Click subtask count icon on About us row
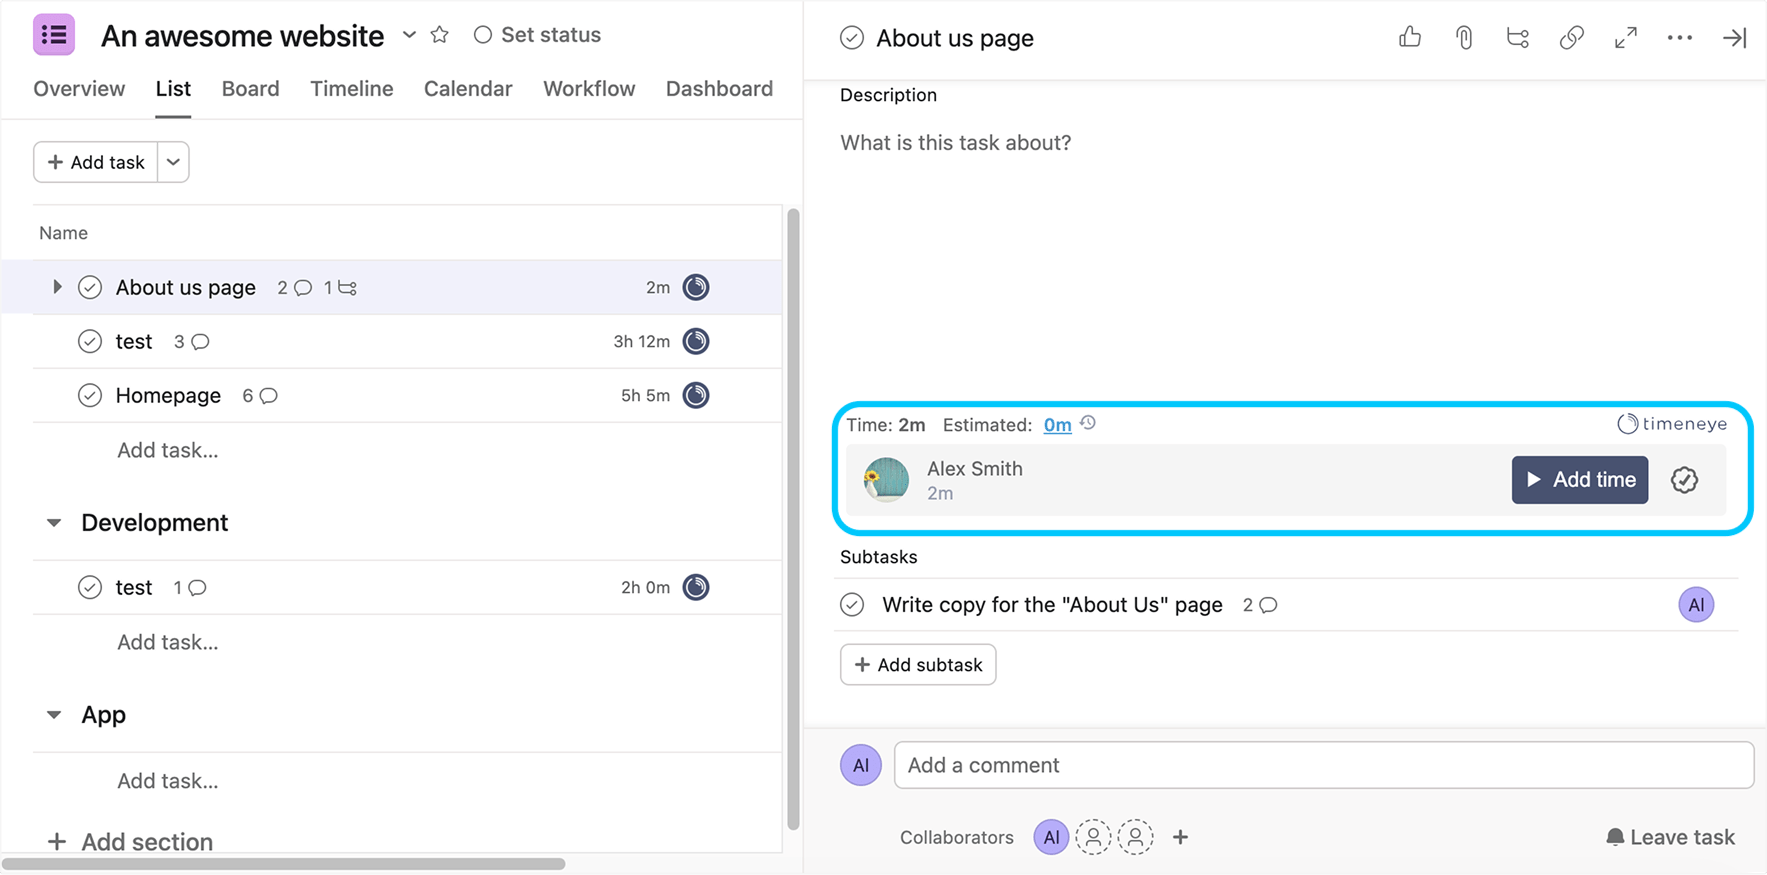1767x875 pixels. (340, 288)
